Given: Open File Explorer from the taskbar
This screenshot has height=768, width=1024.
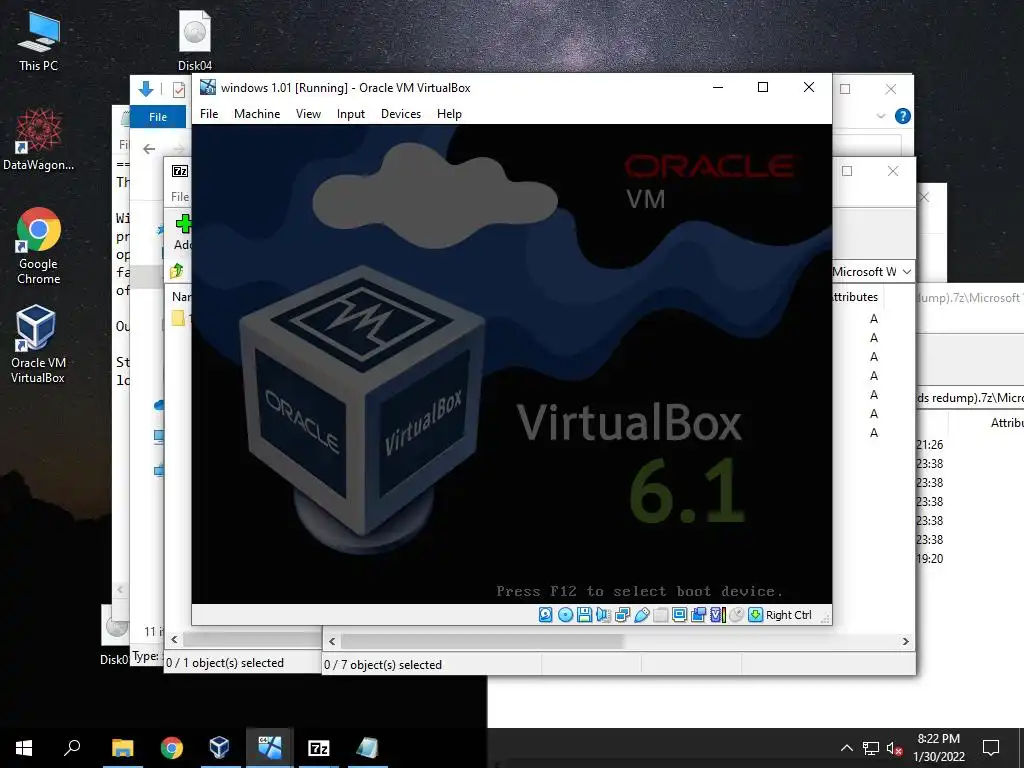Looking at the screenshot, I should (122, 747).
